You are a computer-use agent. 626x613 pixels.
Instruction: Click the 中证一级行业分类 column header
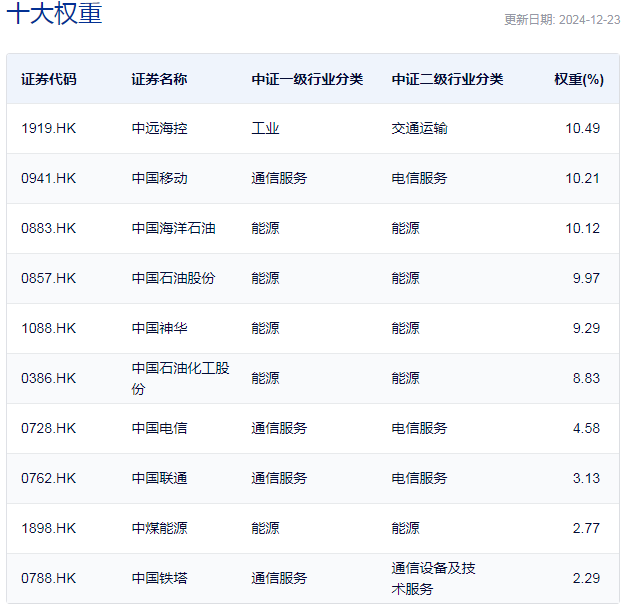[x=307, y=79]
